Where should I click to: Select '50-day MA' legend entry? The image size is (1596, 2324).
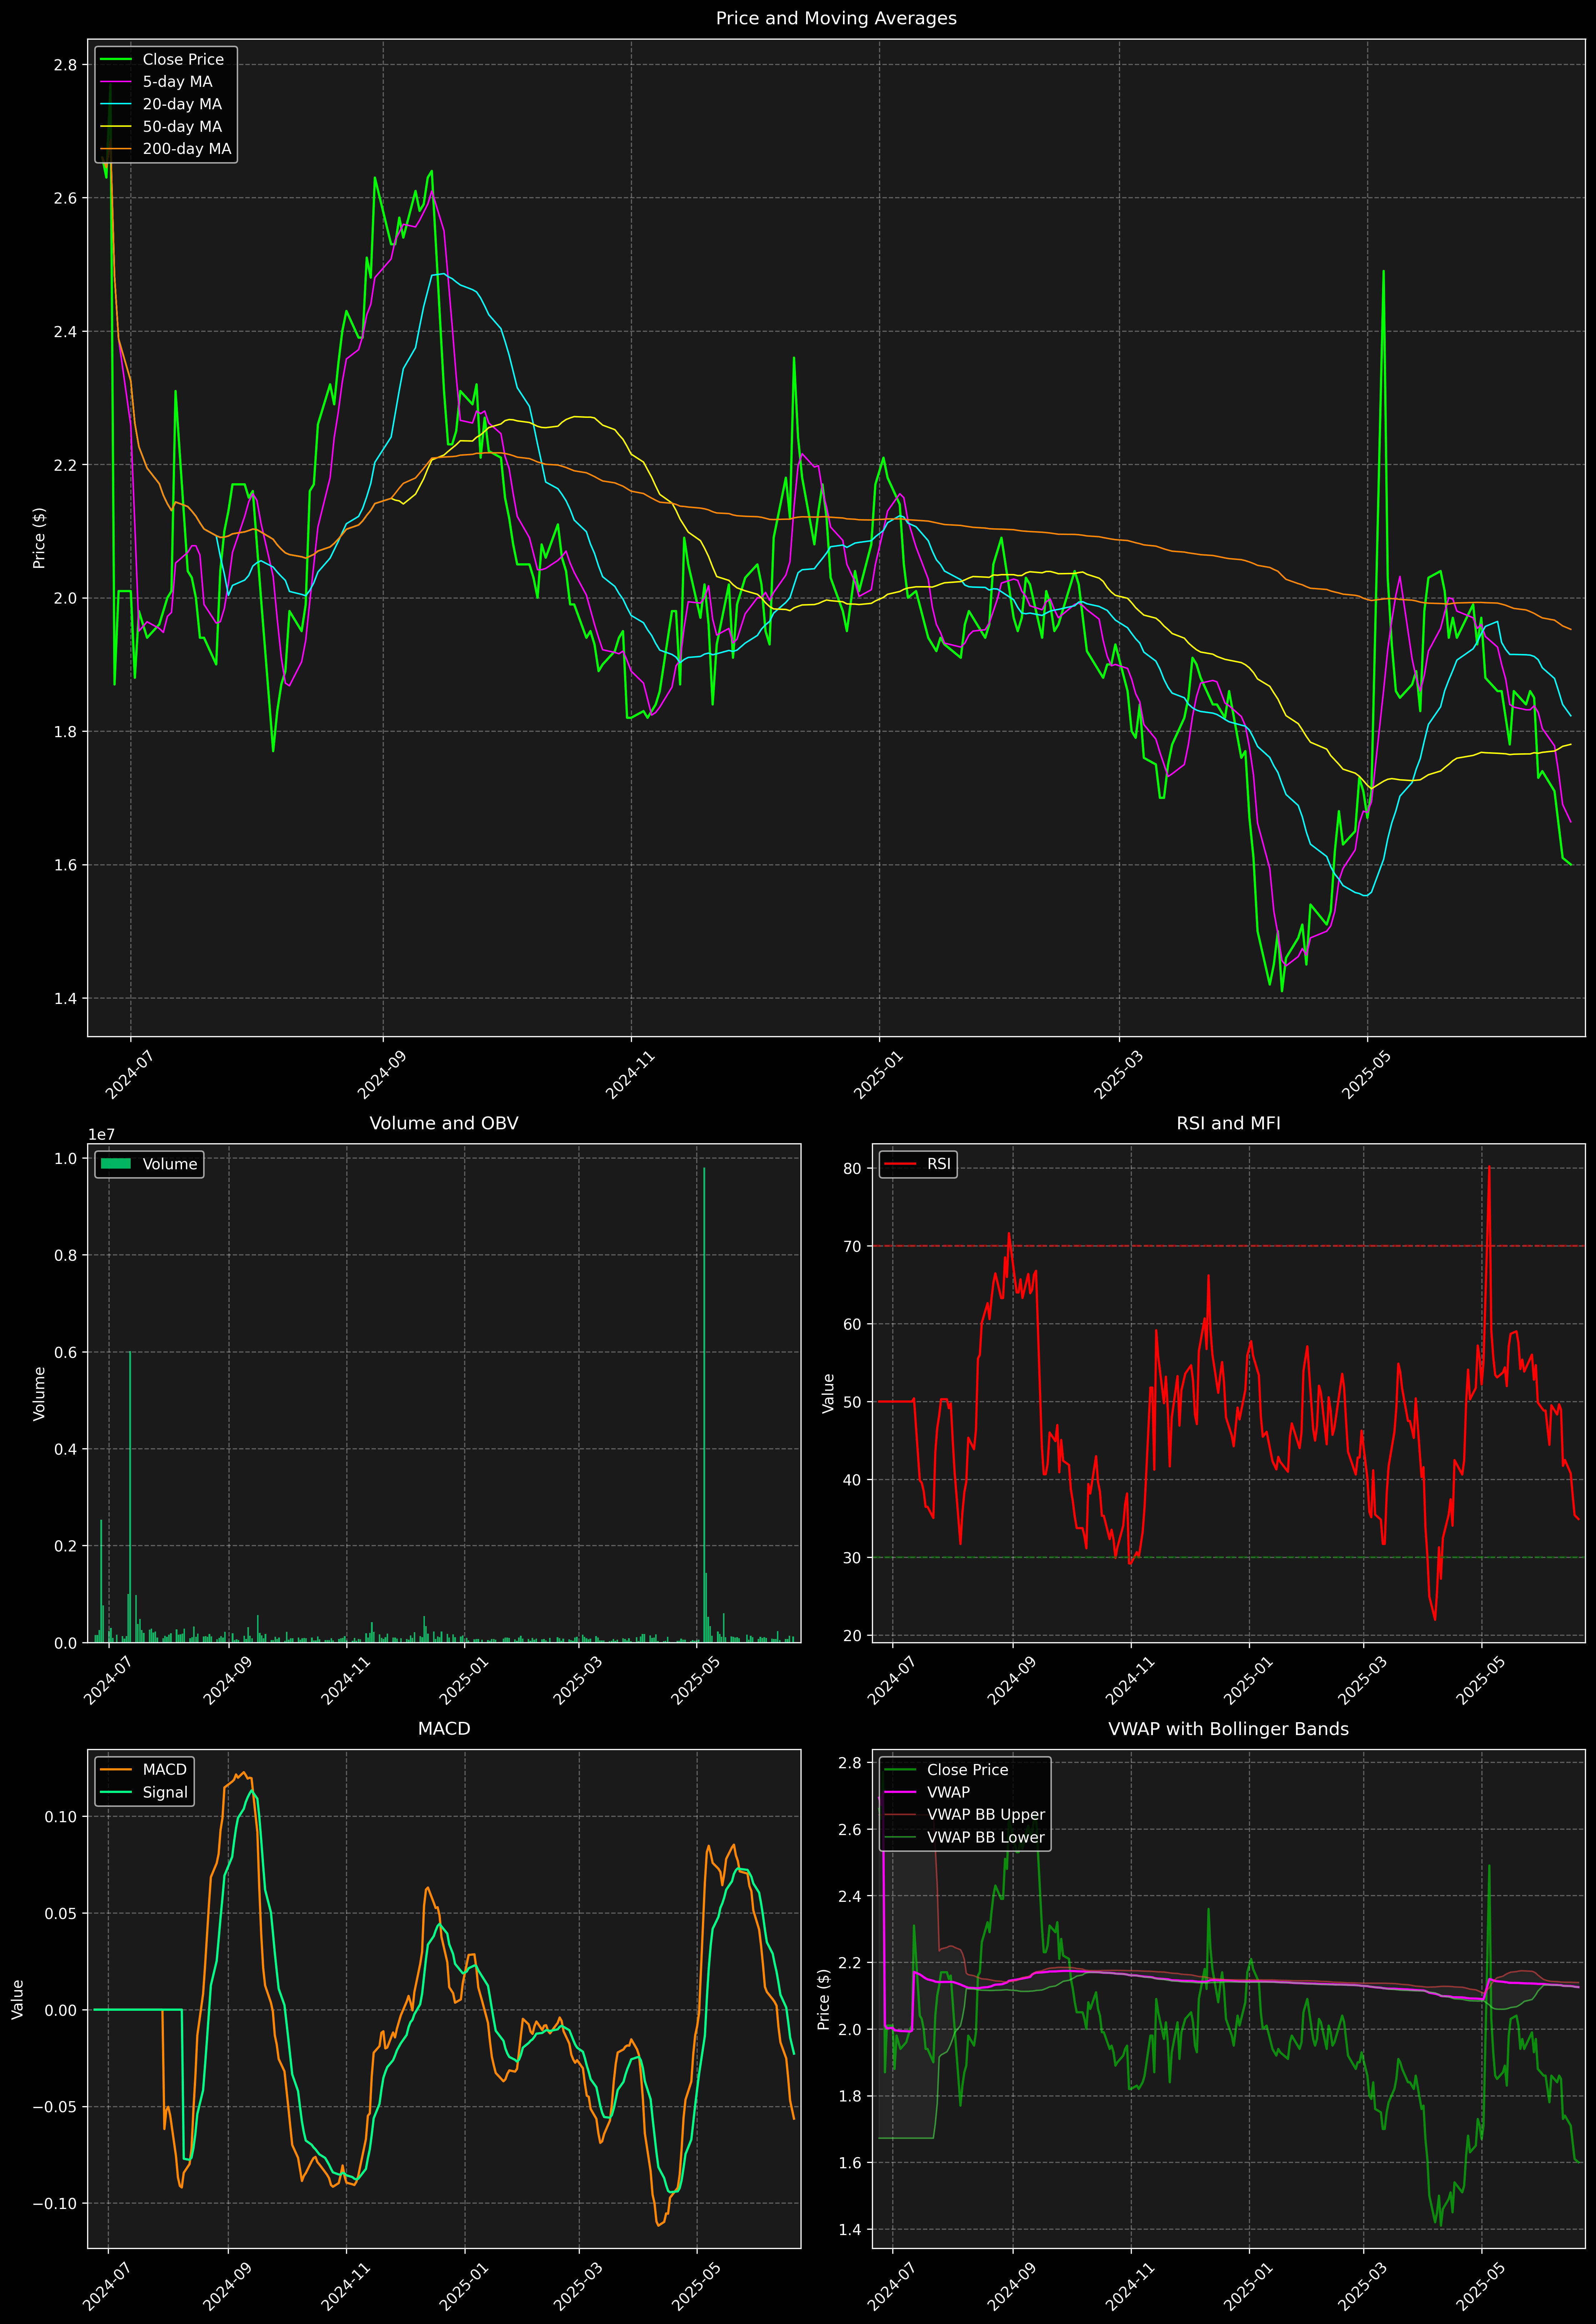tap(182, 127)
